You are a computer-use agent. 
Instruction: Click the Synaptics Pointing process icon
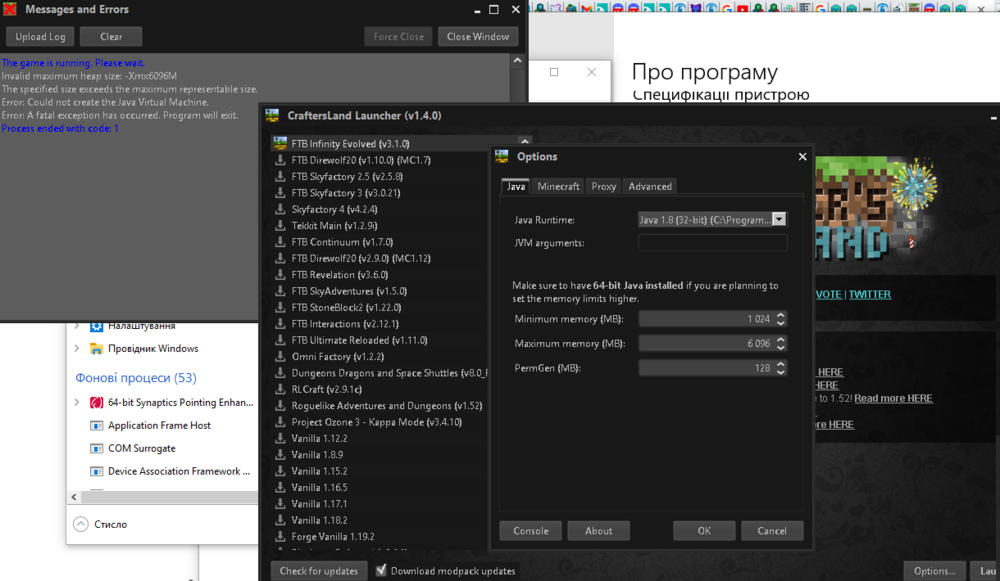point(96,402)
